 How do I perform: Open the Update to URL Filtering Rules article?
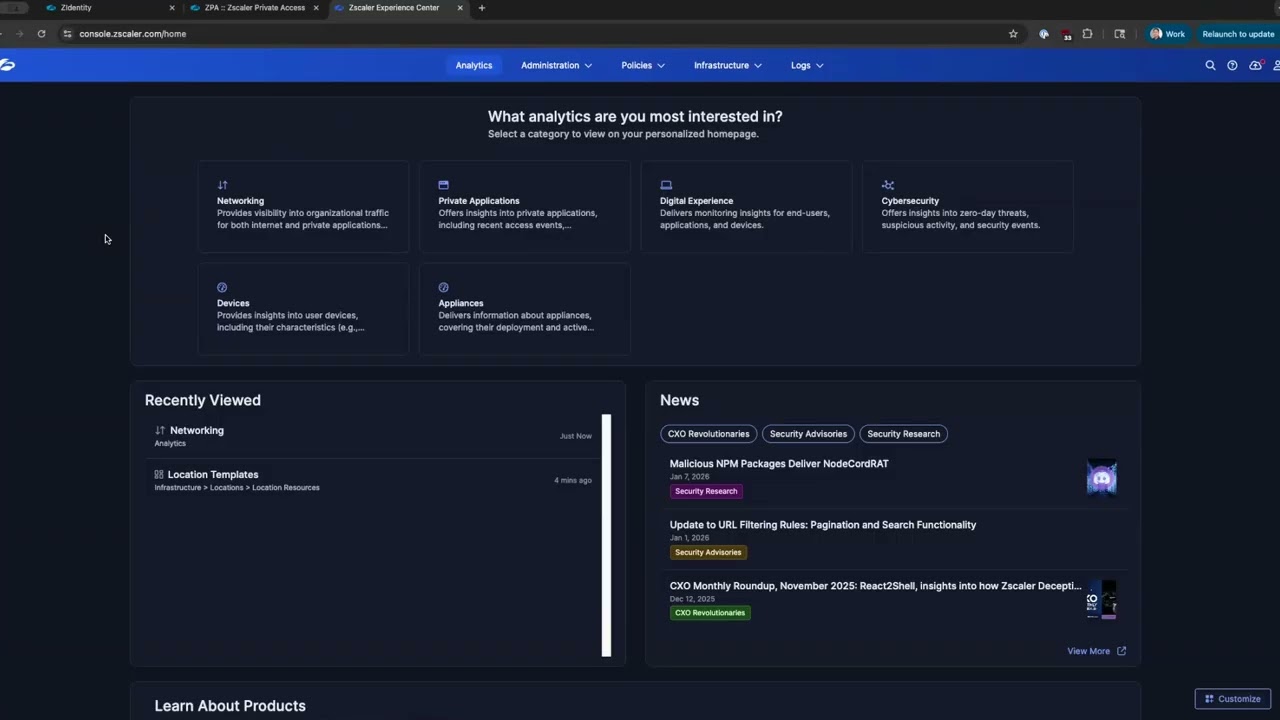coord(823,525)
